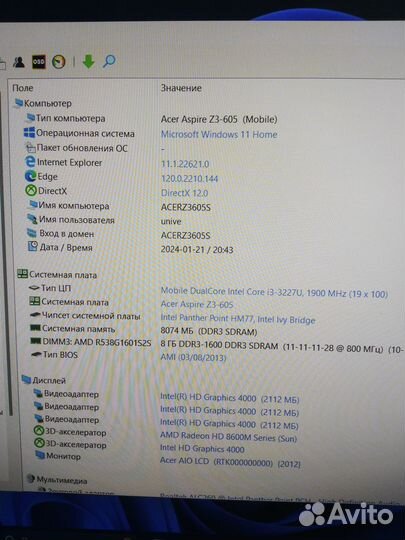The image size is (405, 540).
Task: Open the Acer Aspire Z3-605 motherboard link
Action: (197, 304)
